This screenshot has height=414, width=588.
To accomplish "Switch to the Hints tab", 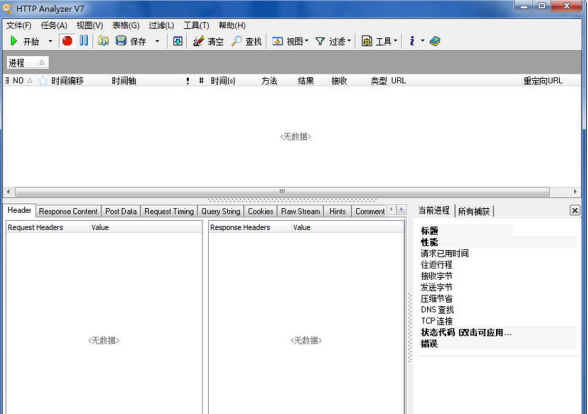I will click(x=338, y=212).
